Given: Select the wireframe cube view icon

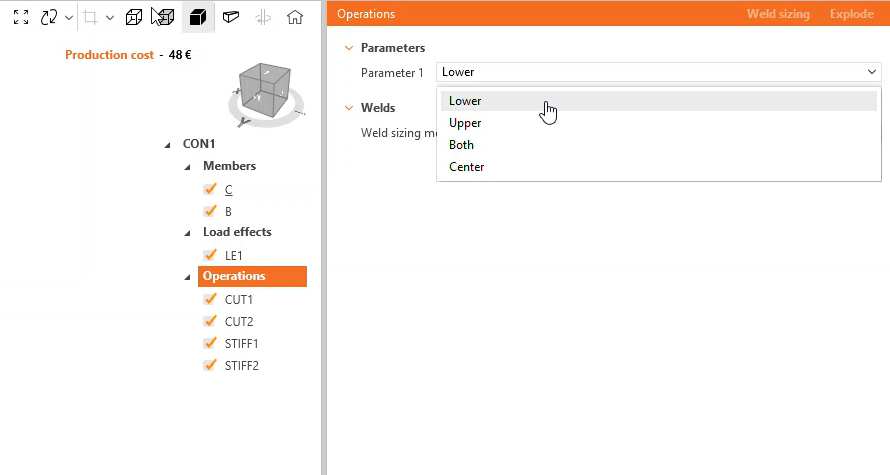Looking at the screenshot, I should tap(133, 17).
